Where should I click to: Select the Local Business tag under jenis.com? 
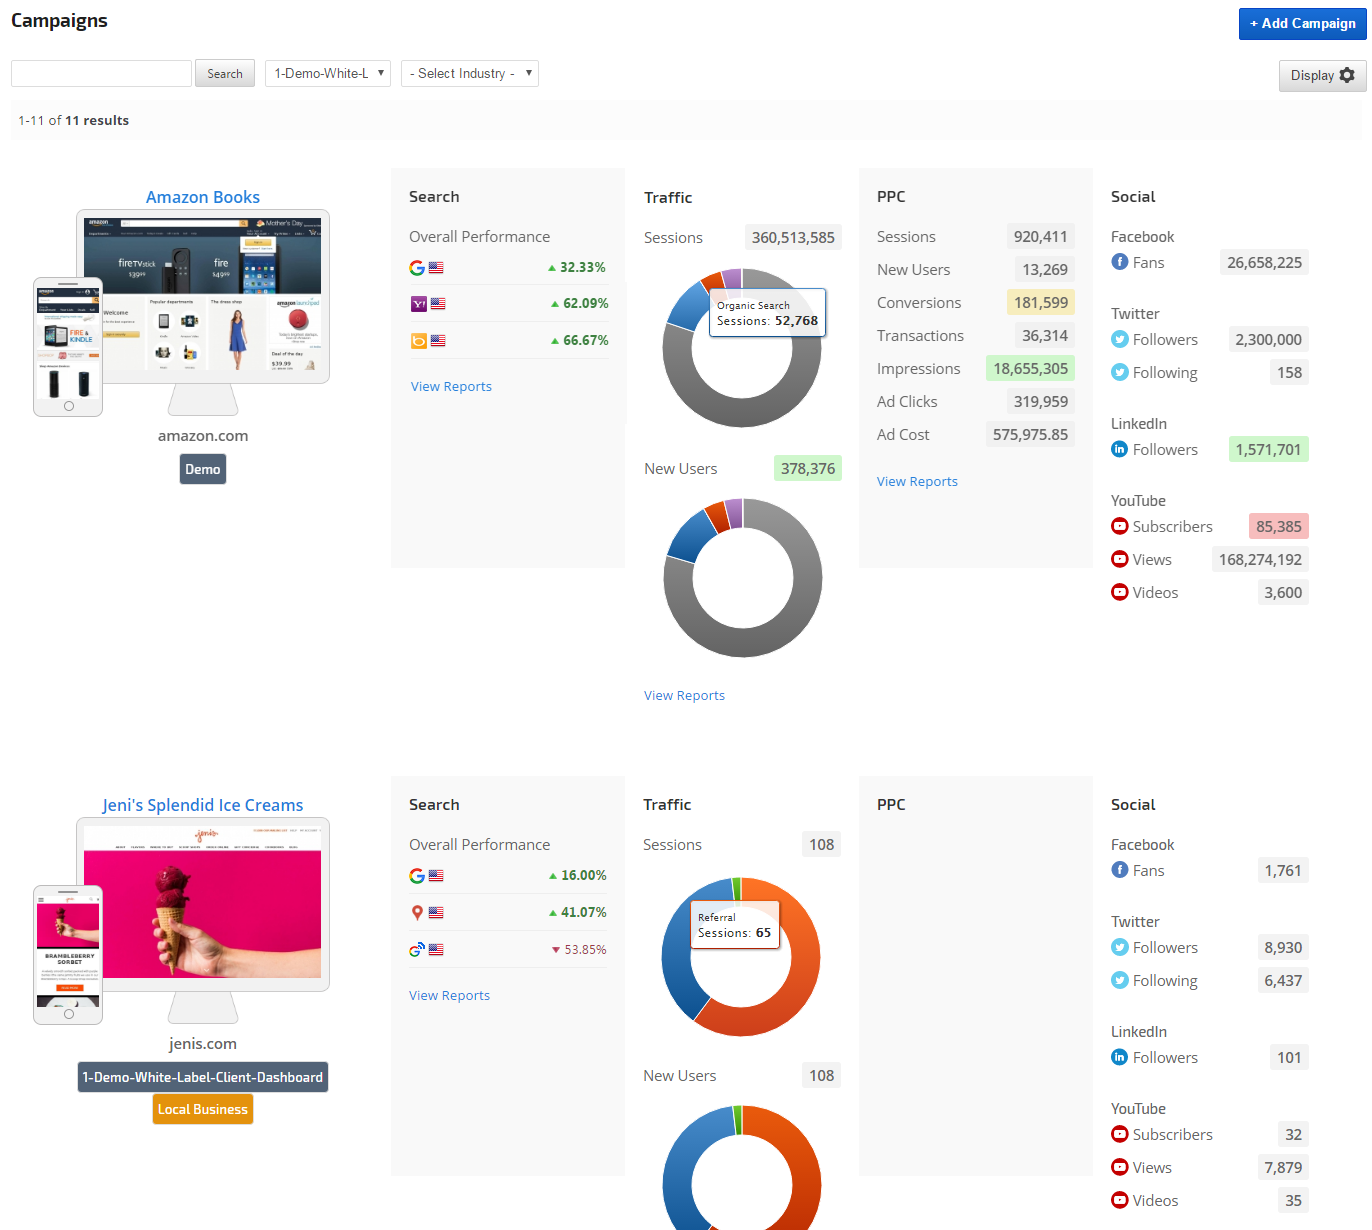[203, 1109]
